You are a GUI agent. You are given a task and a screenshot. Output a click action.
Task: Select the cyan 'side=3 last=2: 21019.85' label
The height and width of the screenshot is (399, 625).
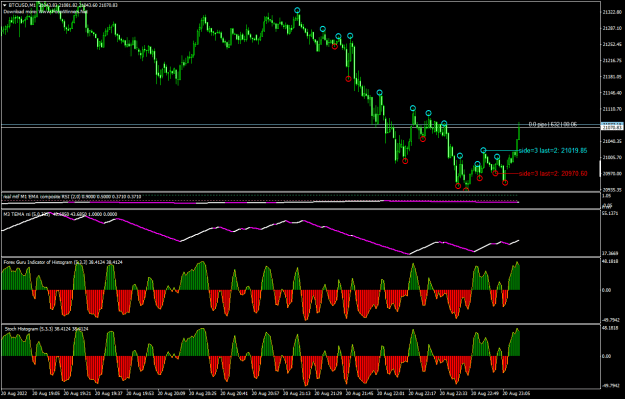tap(553, 151)
